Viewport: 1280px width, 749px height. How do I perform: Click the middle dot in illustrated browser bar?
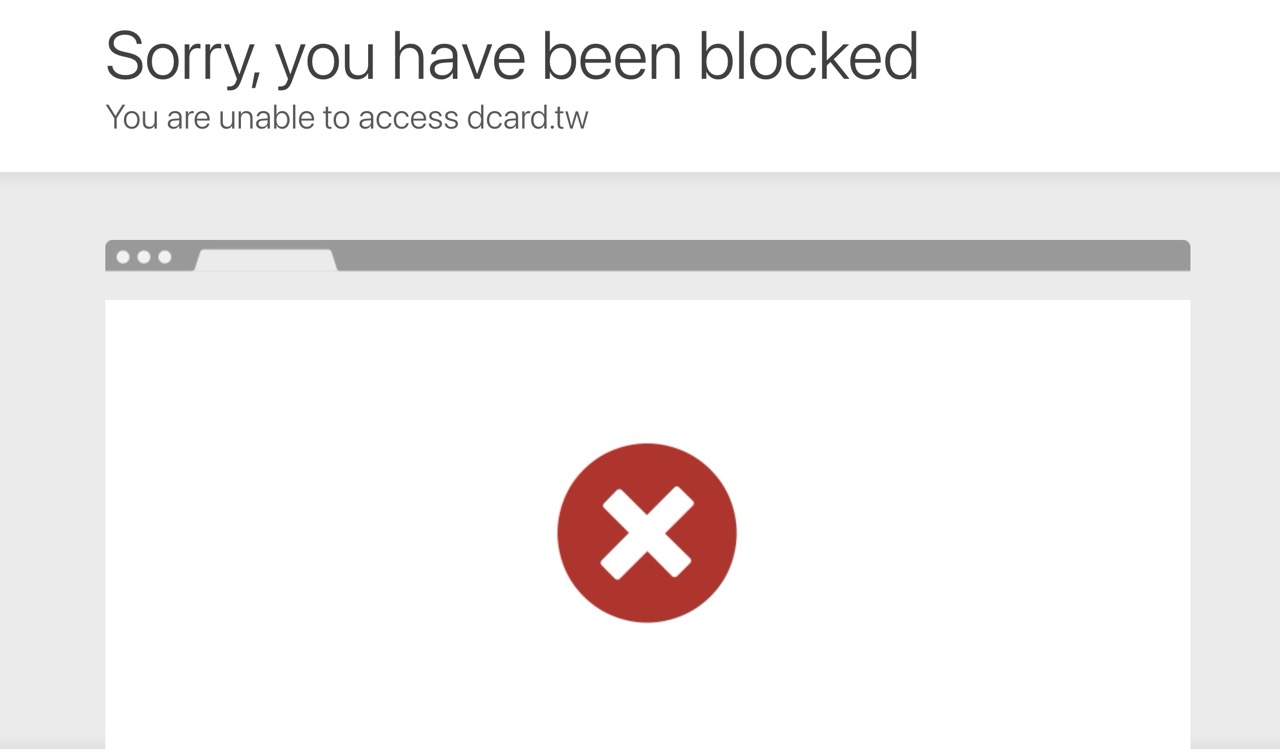tap(144, 257)
